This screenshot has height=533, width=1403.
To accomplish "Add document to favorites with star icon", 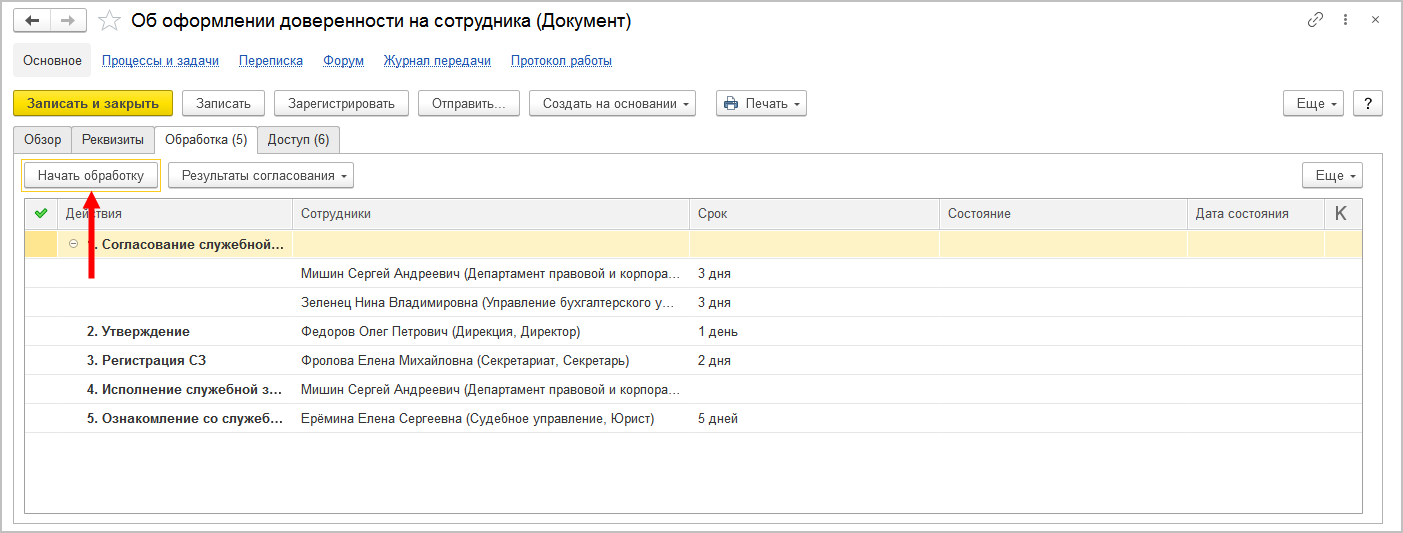I will (x=111, y=21).
